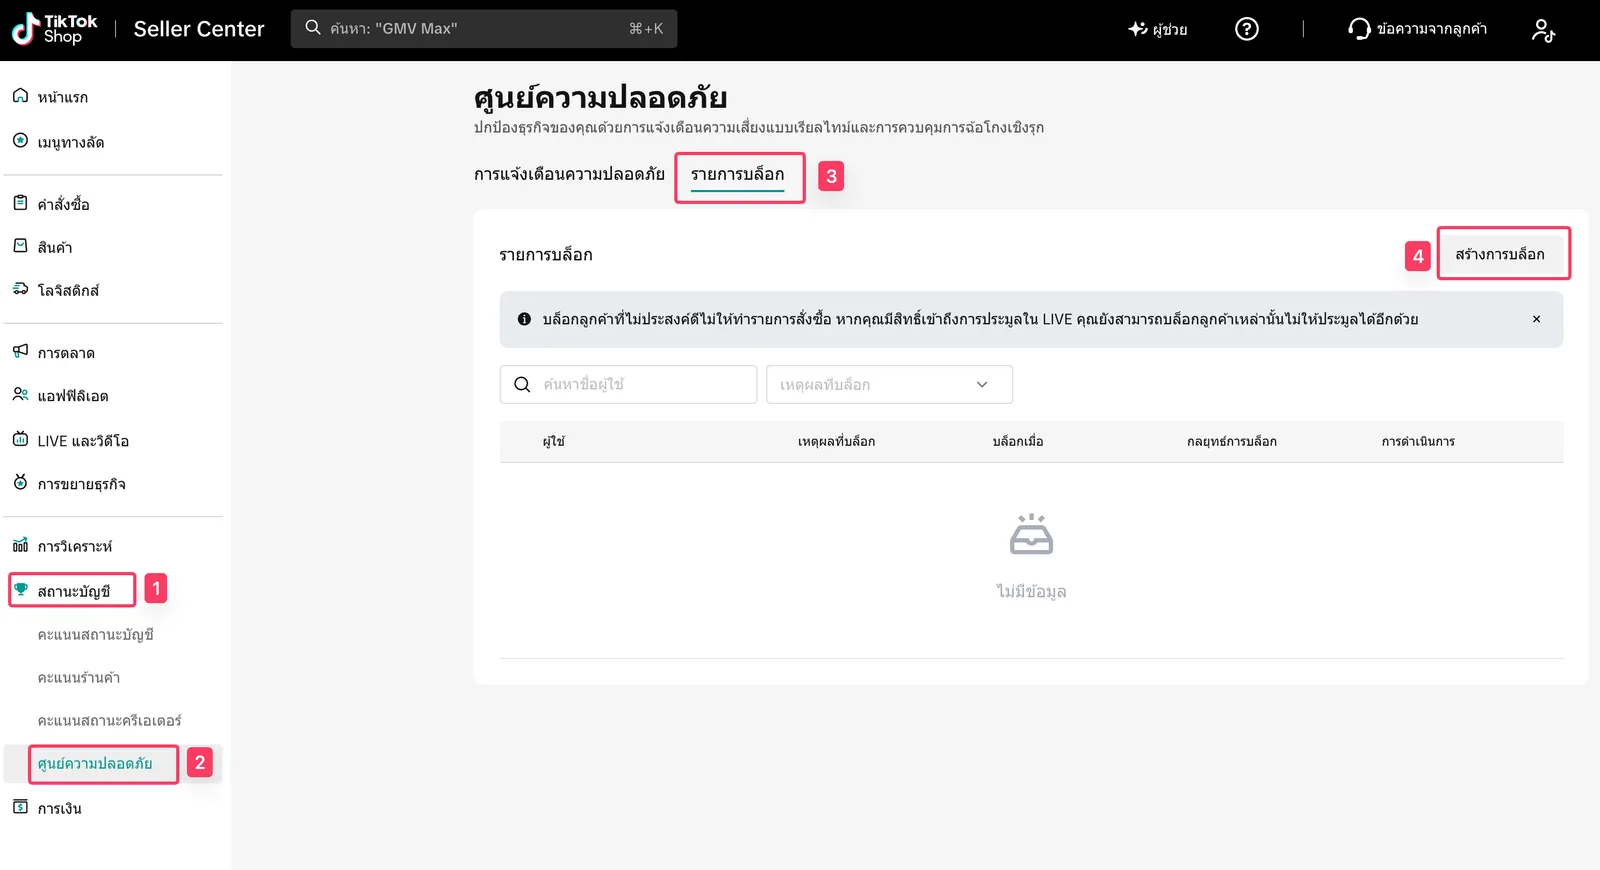
Task: Click the LIVE และวิดีโอ icon
Action: pos(20,439)
